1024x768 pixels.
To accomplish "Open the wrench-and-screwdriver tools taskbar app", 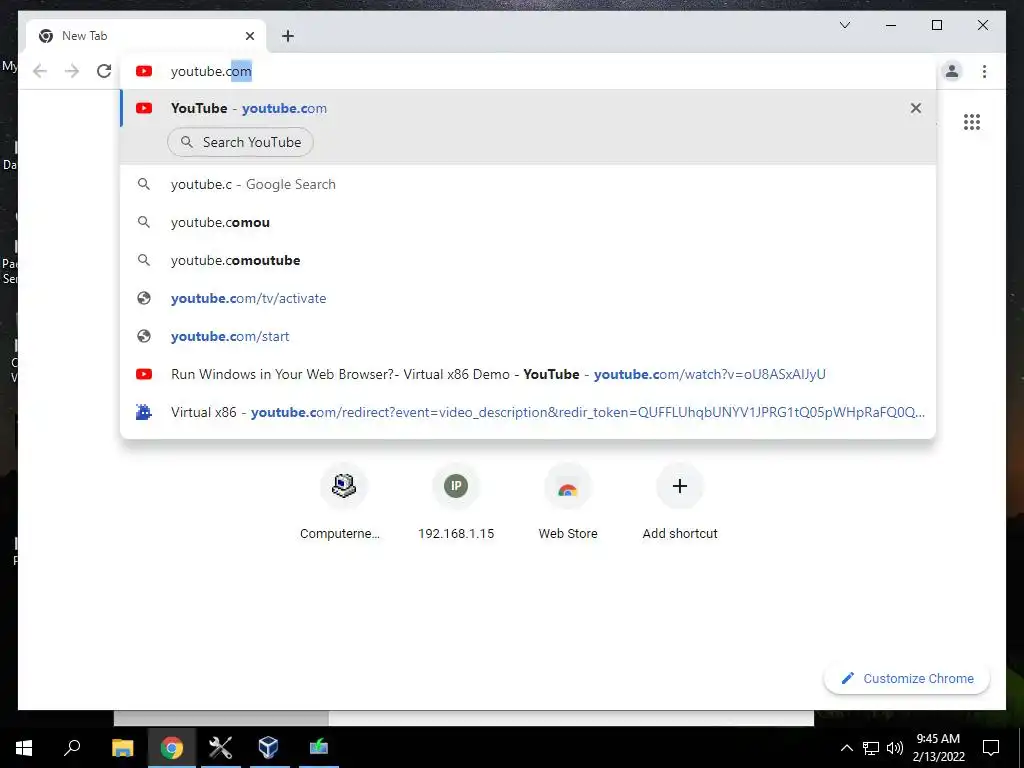I will tap(221, 748).
